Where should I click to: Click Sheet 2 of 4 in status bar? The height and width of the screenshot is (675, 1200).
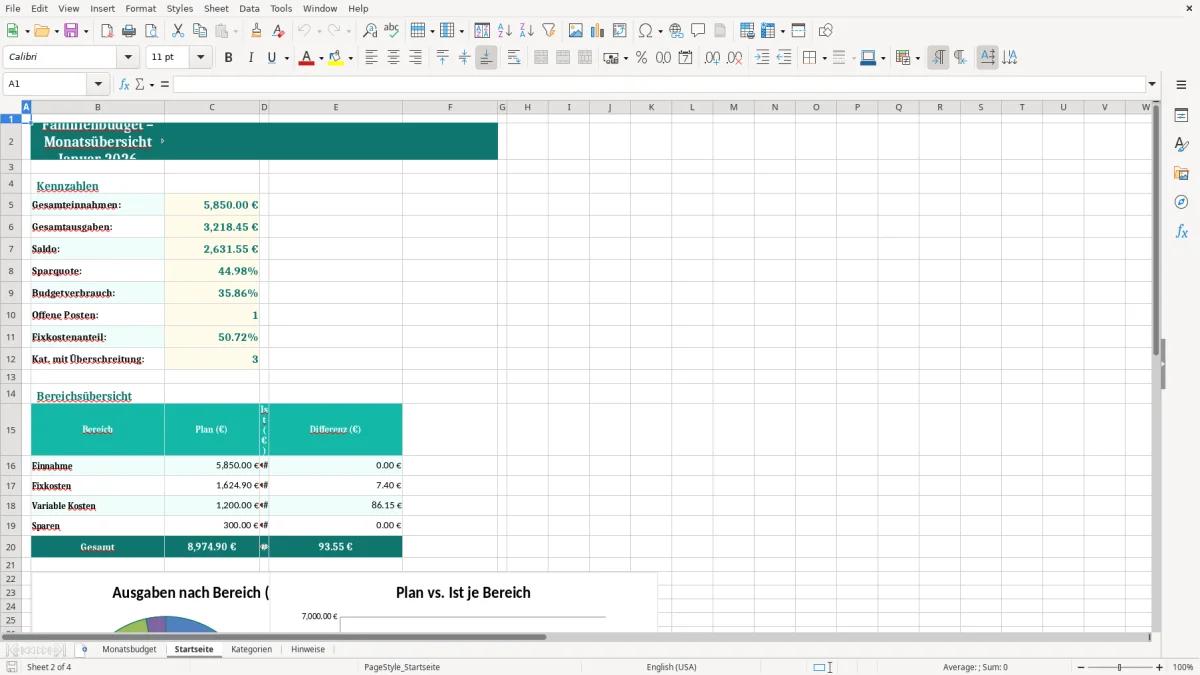pyautogui.click(x=49, y=667)
